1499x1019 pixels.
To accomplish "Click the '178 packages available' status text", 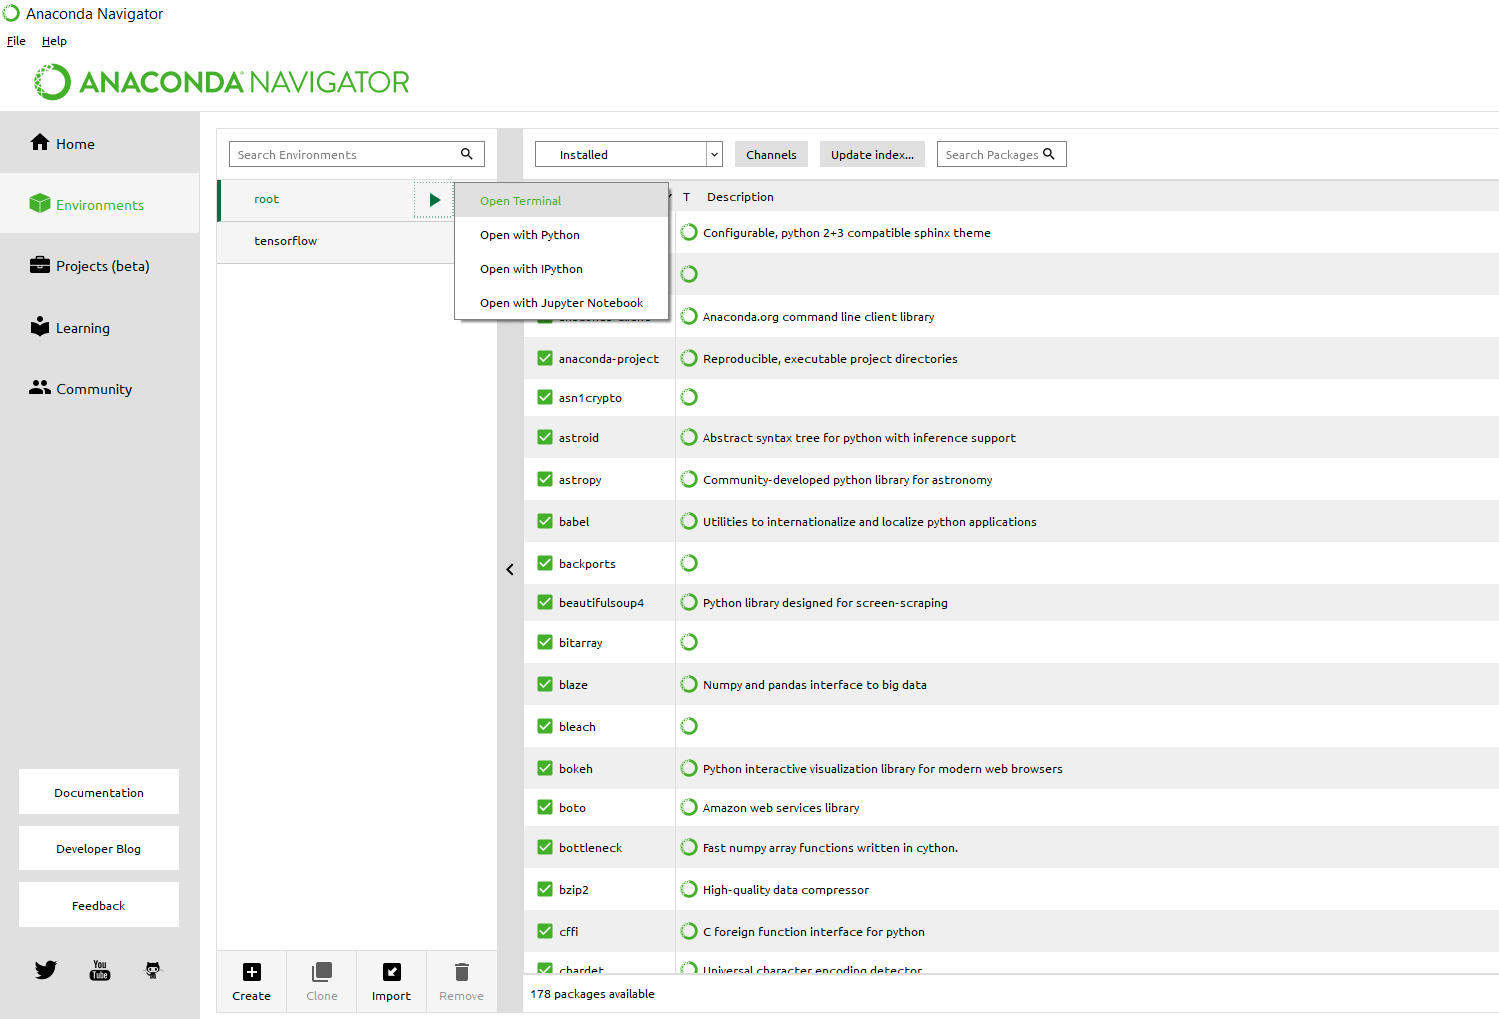I will (x=592, y=994).
